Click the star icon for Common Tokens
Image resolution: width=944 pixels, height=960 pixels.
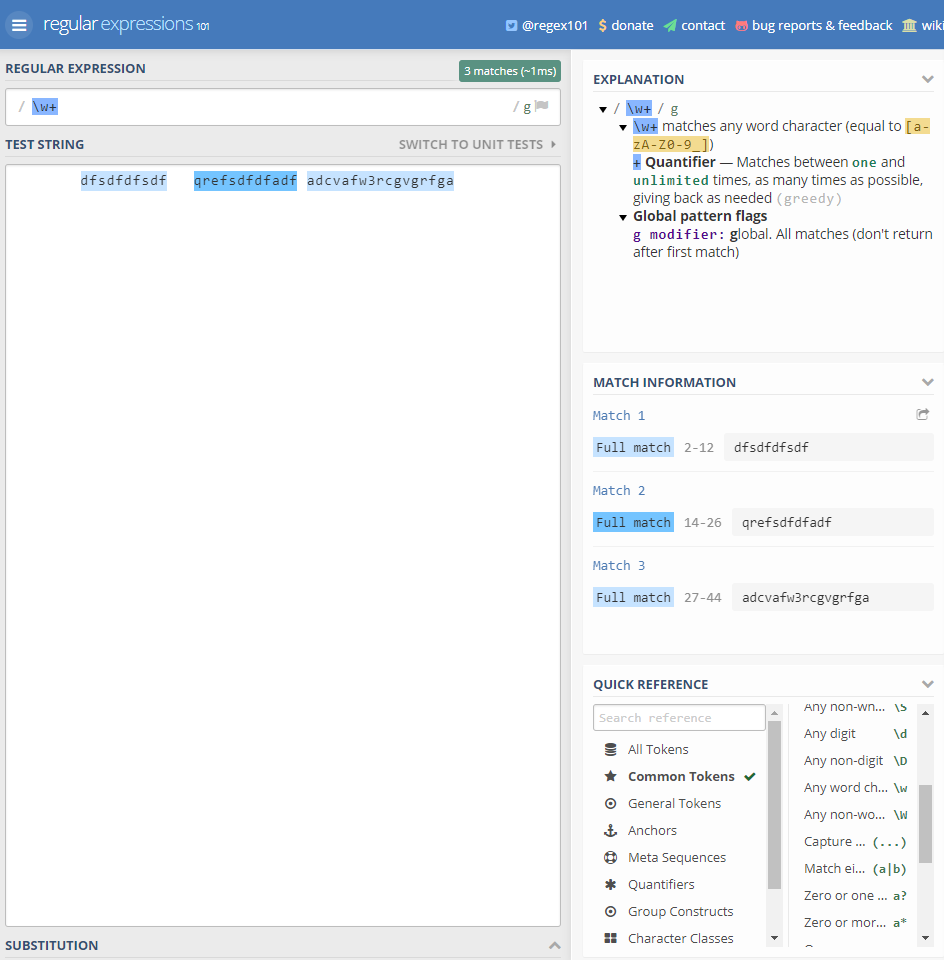coord(610,776)
